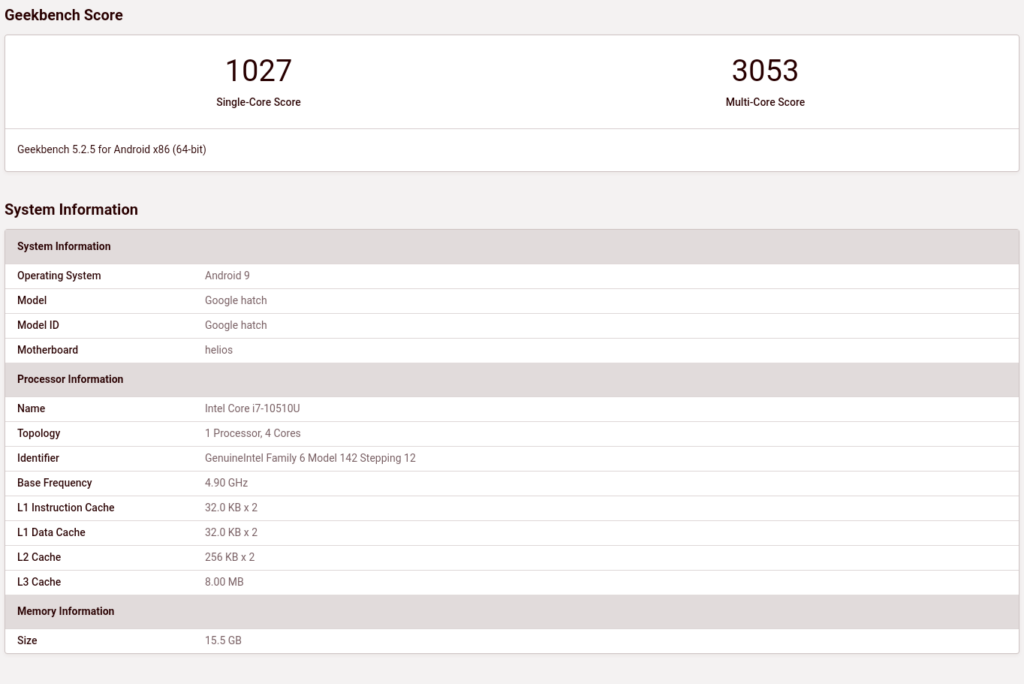
Task: Click the 'Operating System' row label
Action: click(x=59, y=276)
